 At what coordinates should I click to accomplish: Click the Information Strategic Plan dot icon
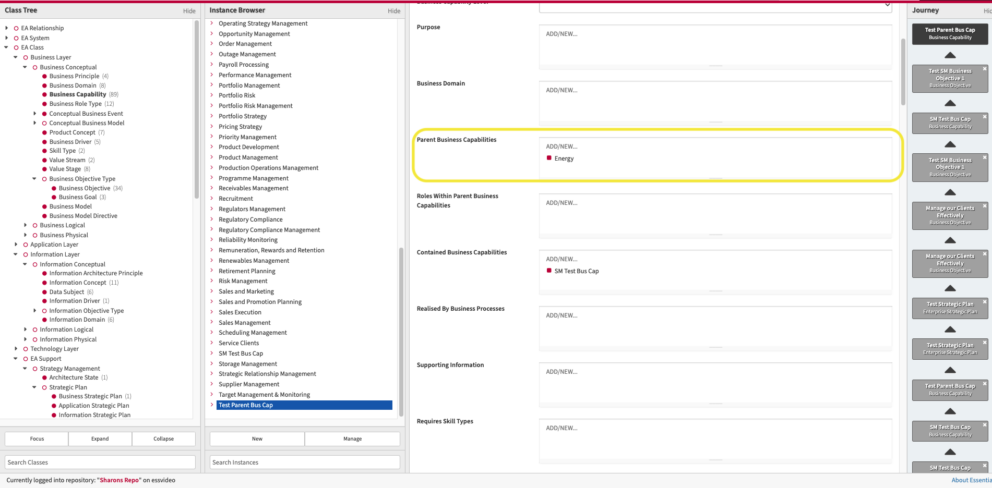pyautogui.click(x=54, y=415)
